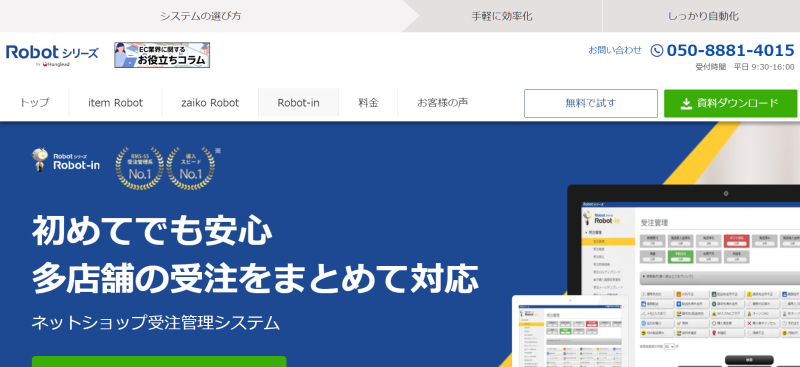The image size is (800, 367).
Task: Click the 導入スピード No.1 laurel badge
Action: (191, 168)
